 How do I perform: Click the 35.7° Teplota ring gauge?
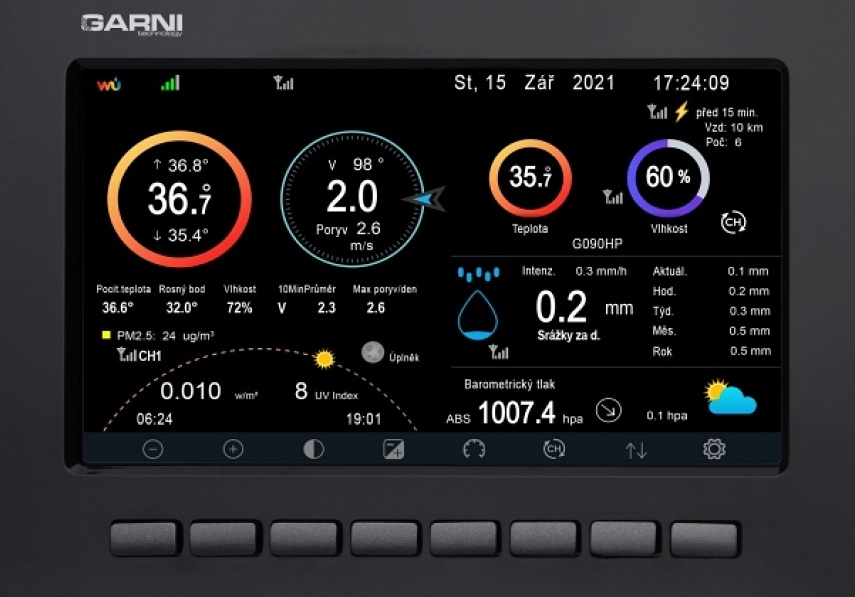pyautogui.click(x=530, y=178)
